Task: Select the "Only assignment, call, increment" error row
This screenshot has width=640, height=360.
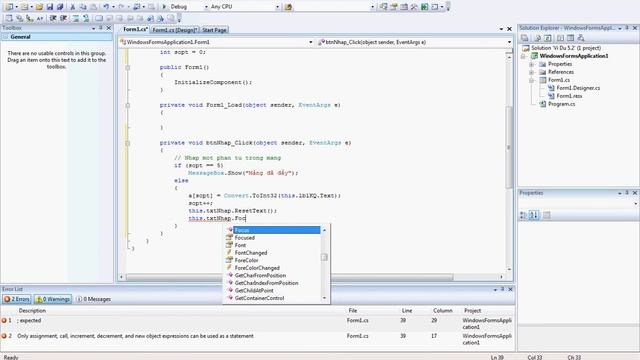Action: click(x=257, y=339)
